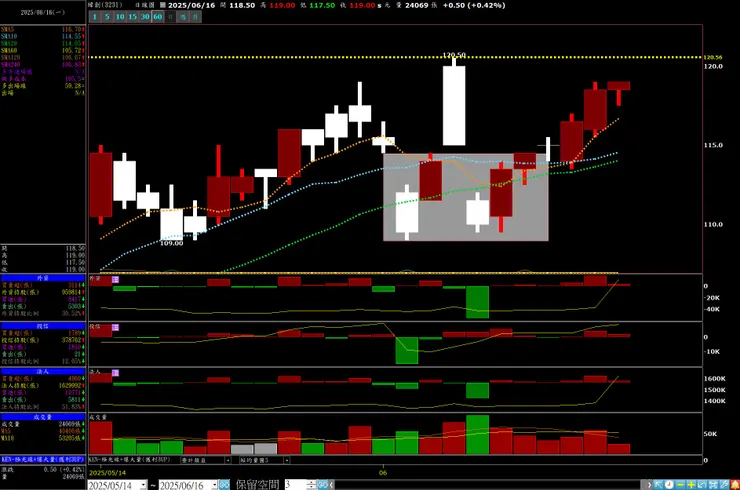Click the purple settings icon in 外資 panel
Screen dimensions: 740x490
coord(115,279)
